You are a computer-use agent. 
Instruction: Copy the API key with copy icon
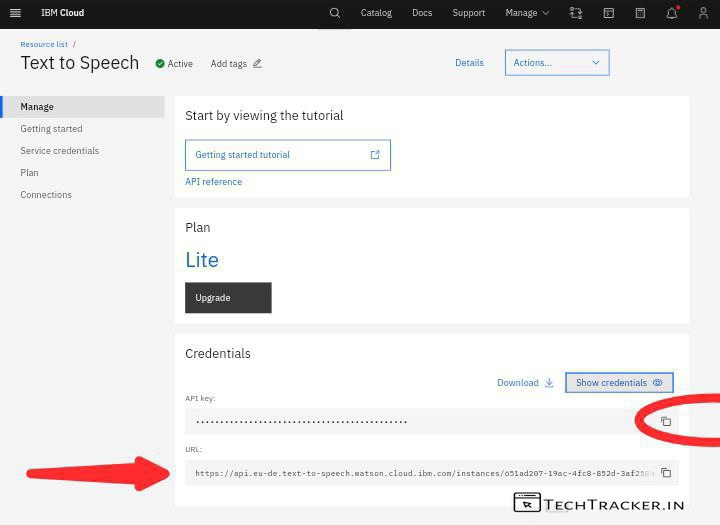point(666,421)
